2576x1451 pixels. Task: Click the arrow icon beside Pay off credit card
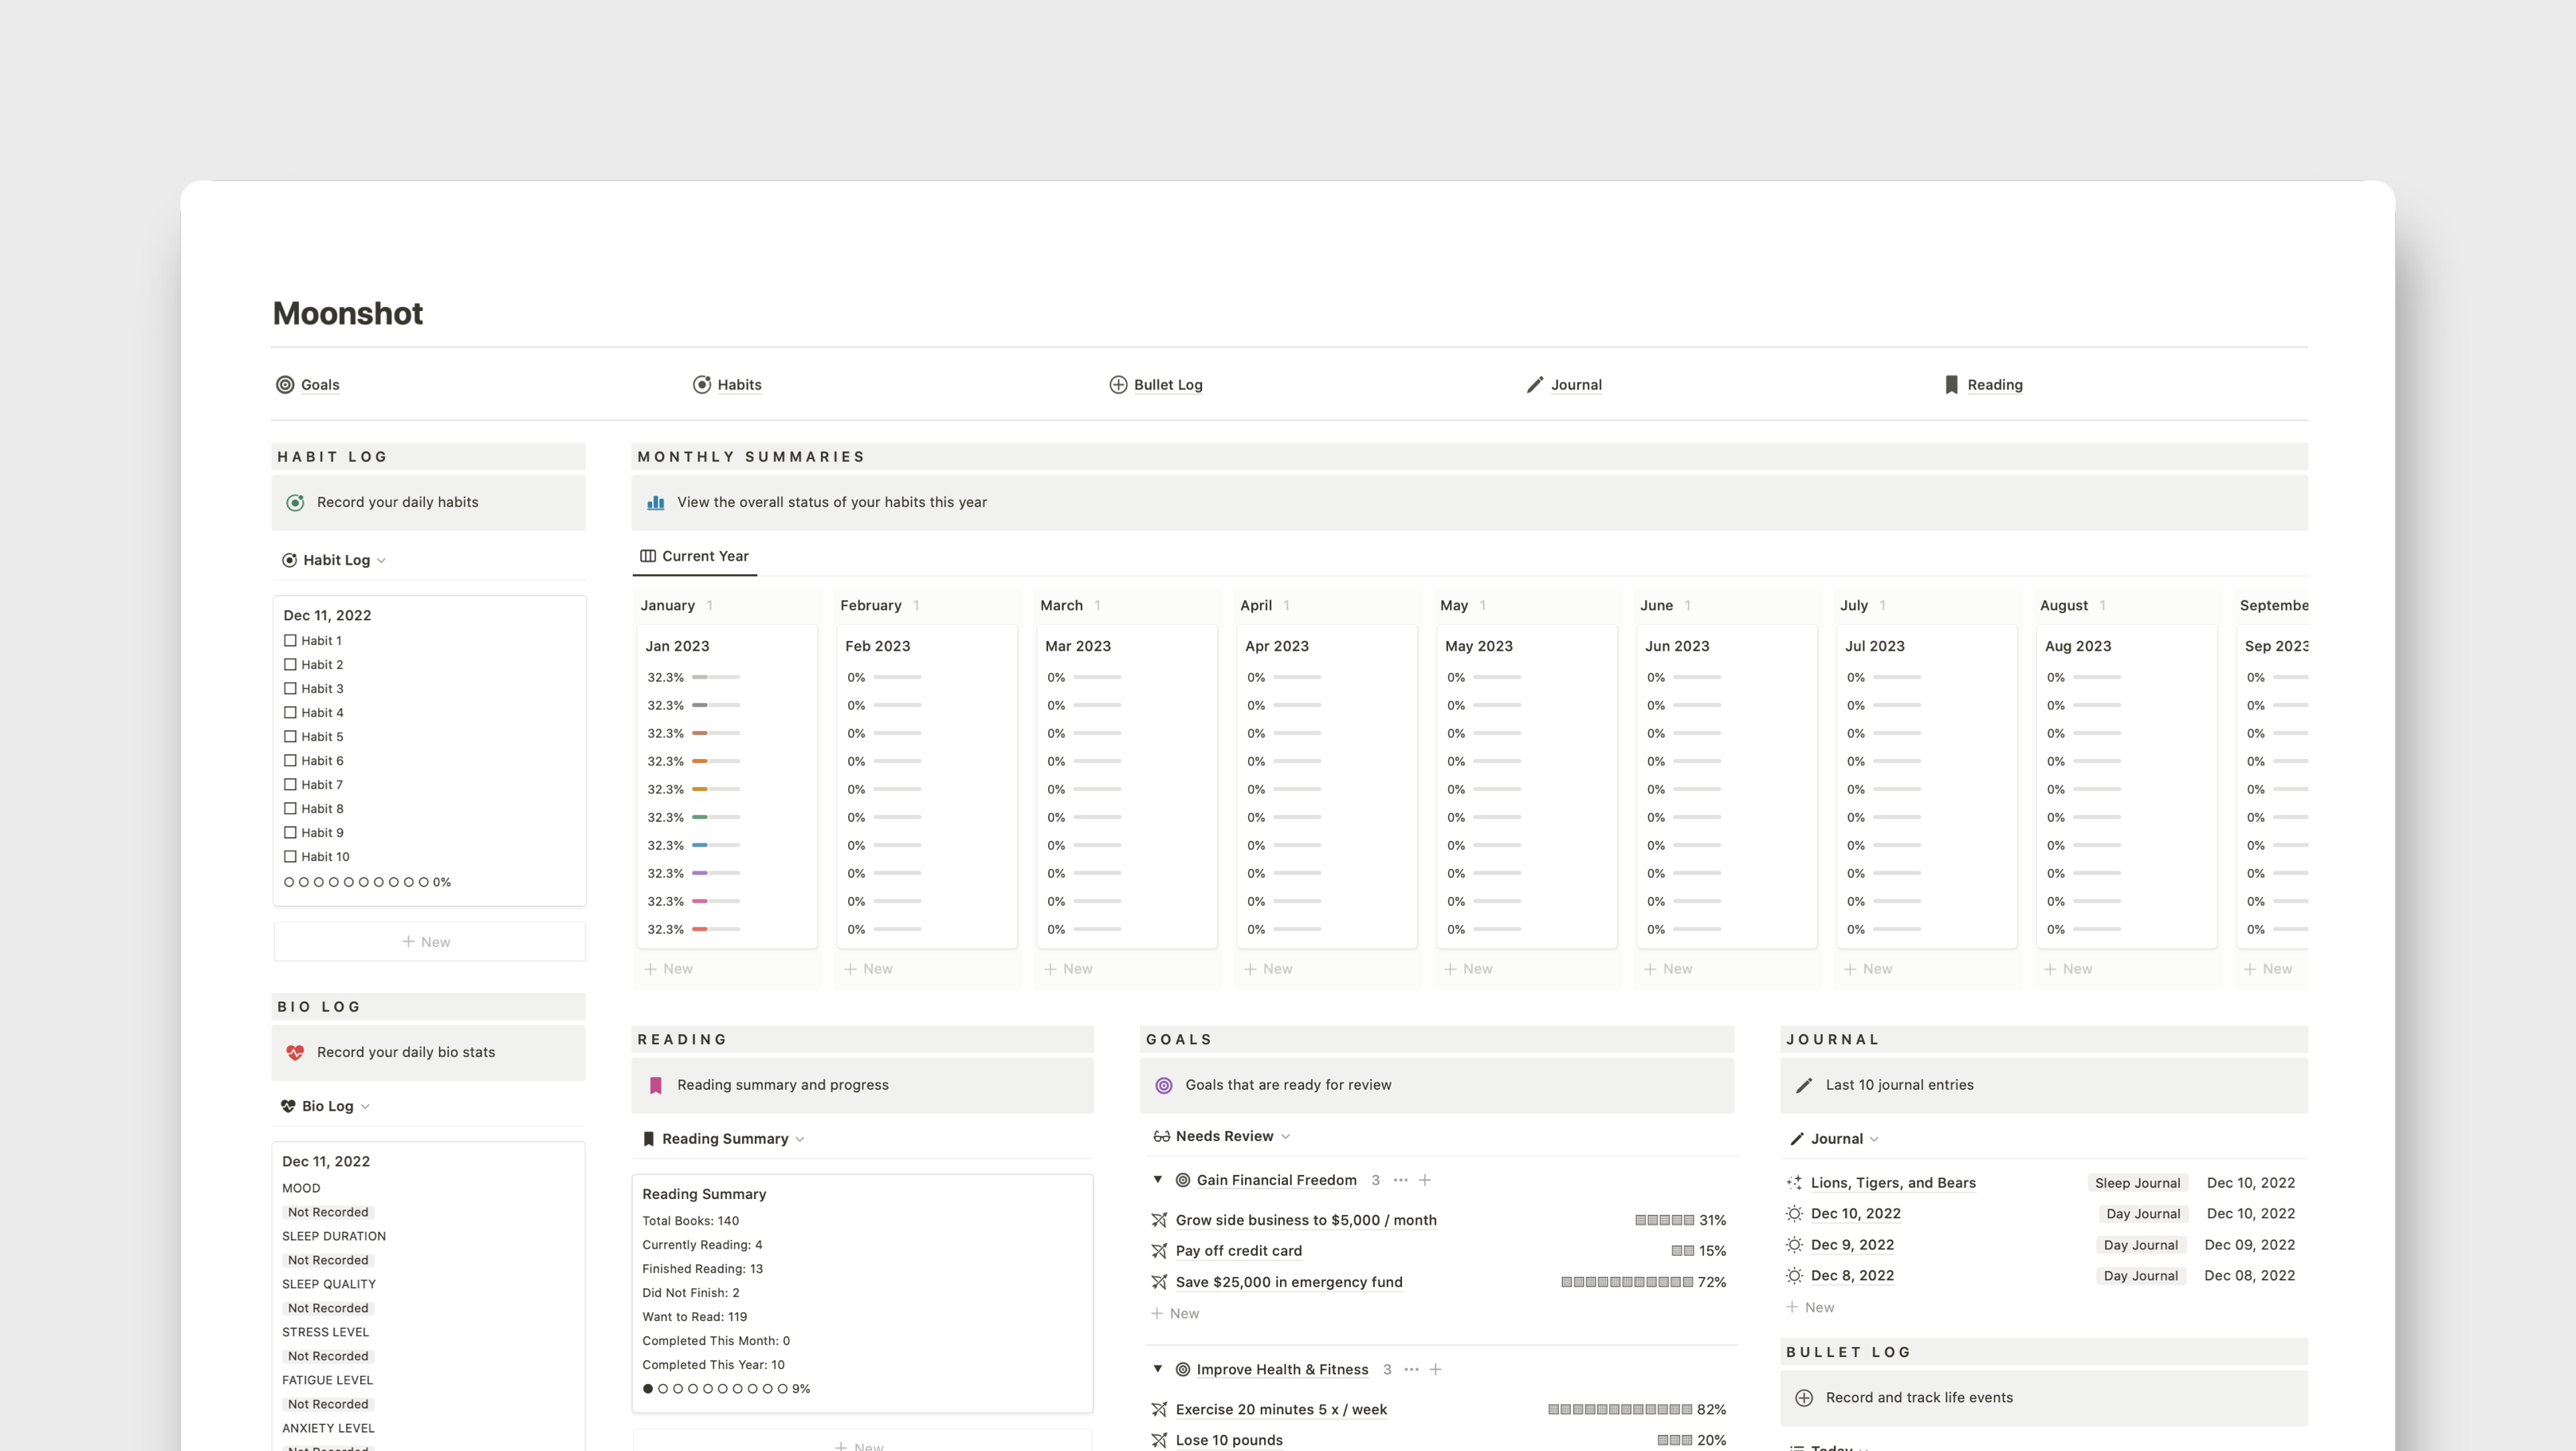1159,1251
